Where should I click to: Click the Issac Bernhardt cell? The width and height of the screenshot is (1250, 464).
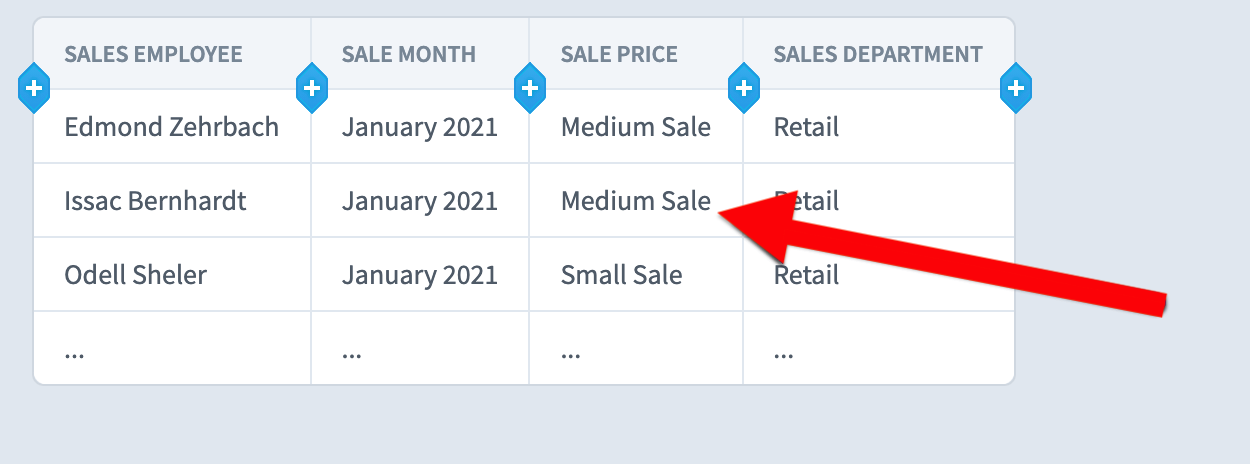click(x=155, y=201)
